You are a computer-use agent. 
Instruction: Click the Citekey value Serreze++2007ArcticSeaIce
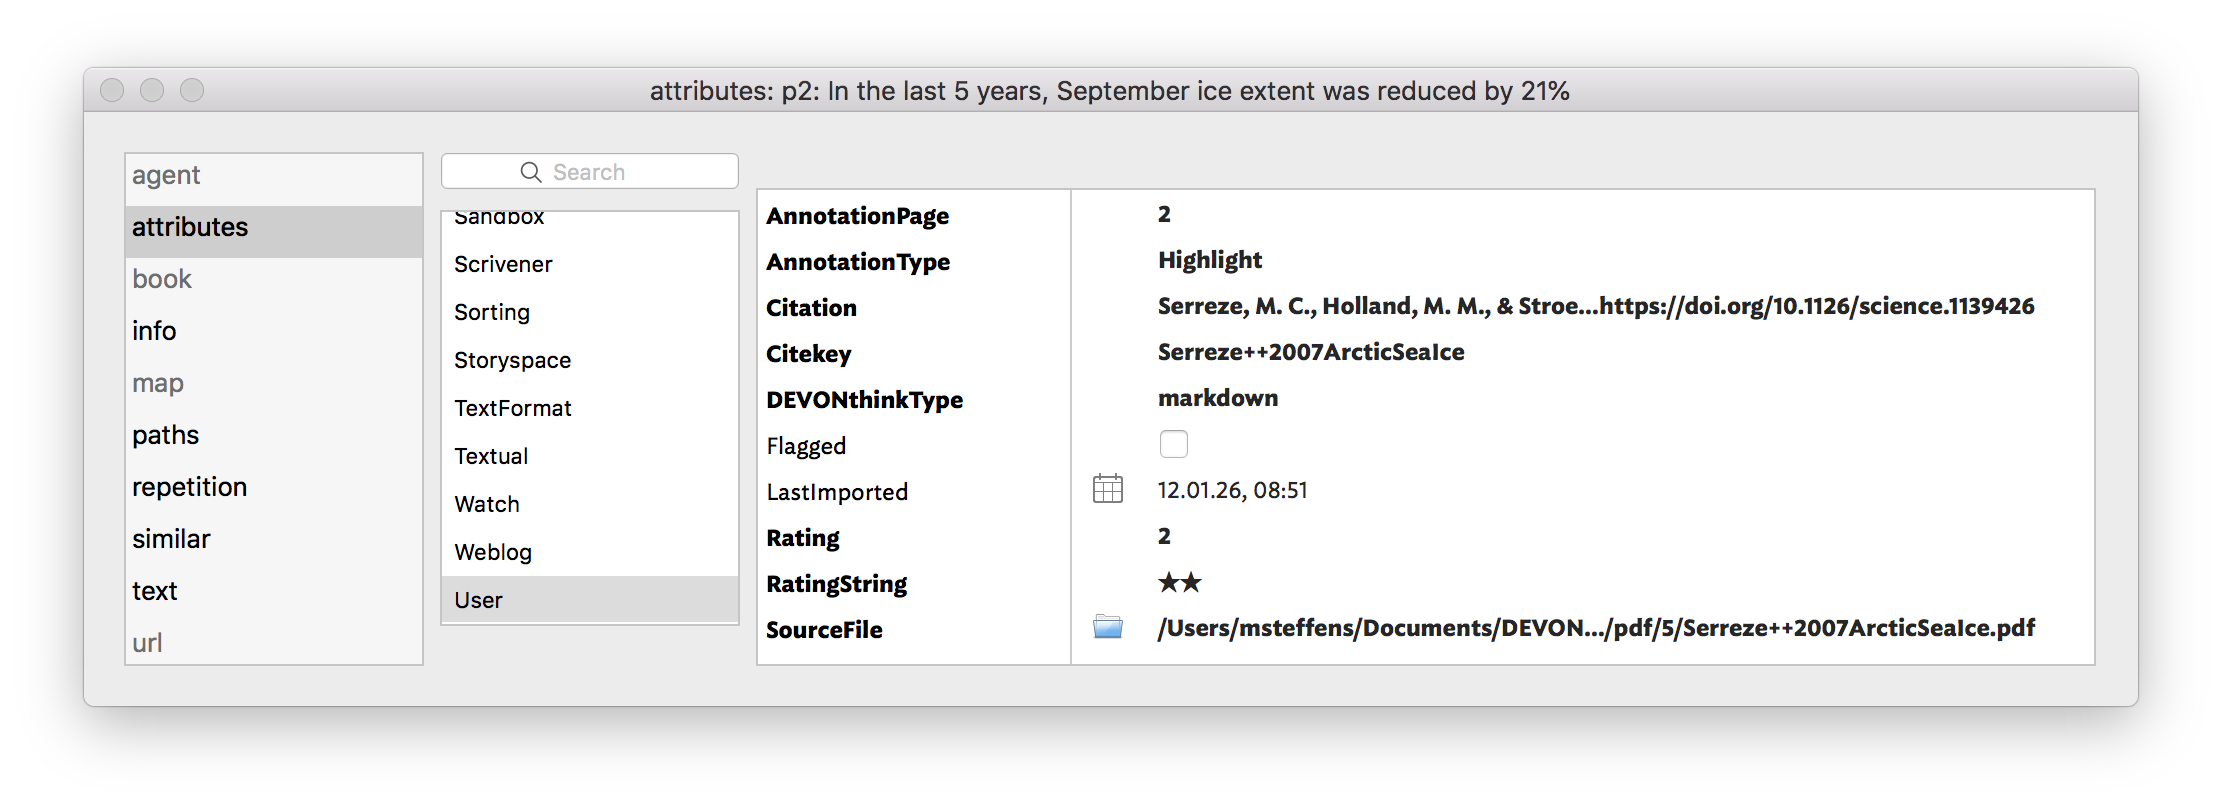[x=1310, y=352]
